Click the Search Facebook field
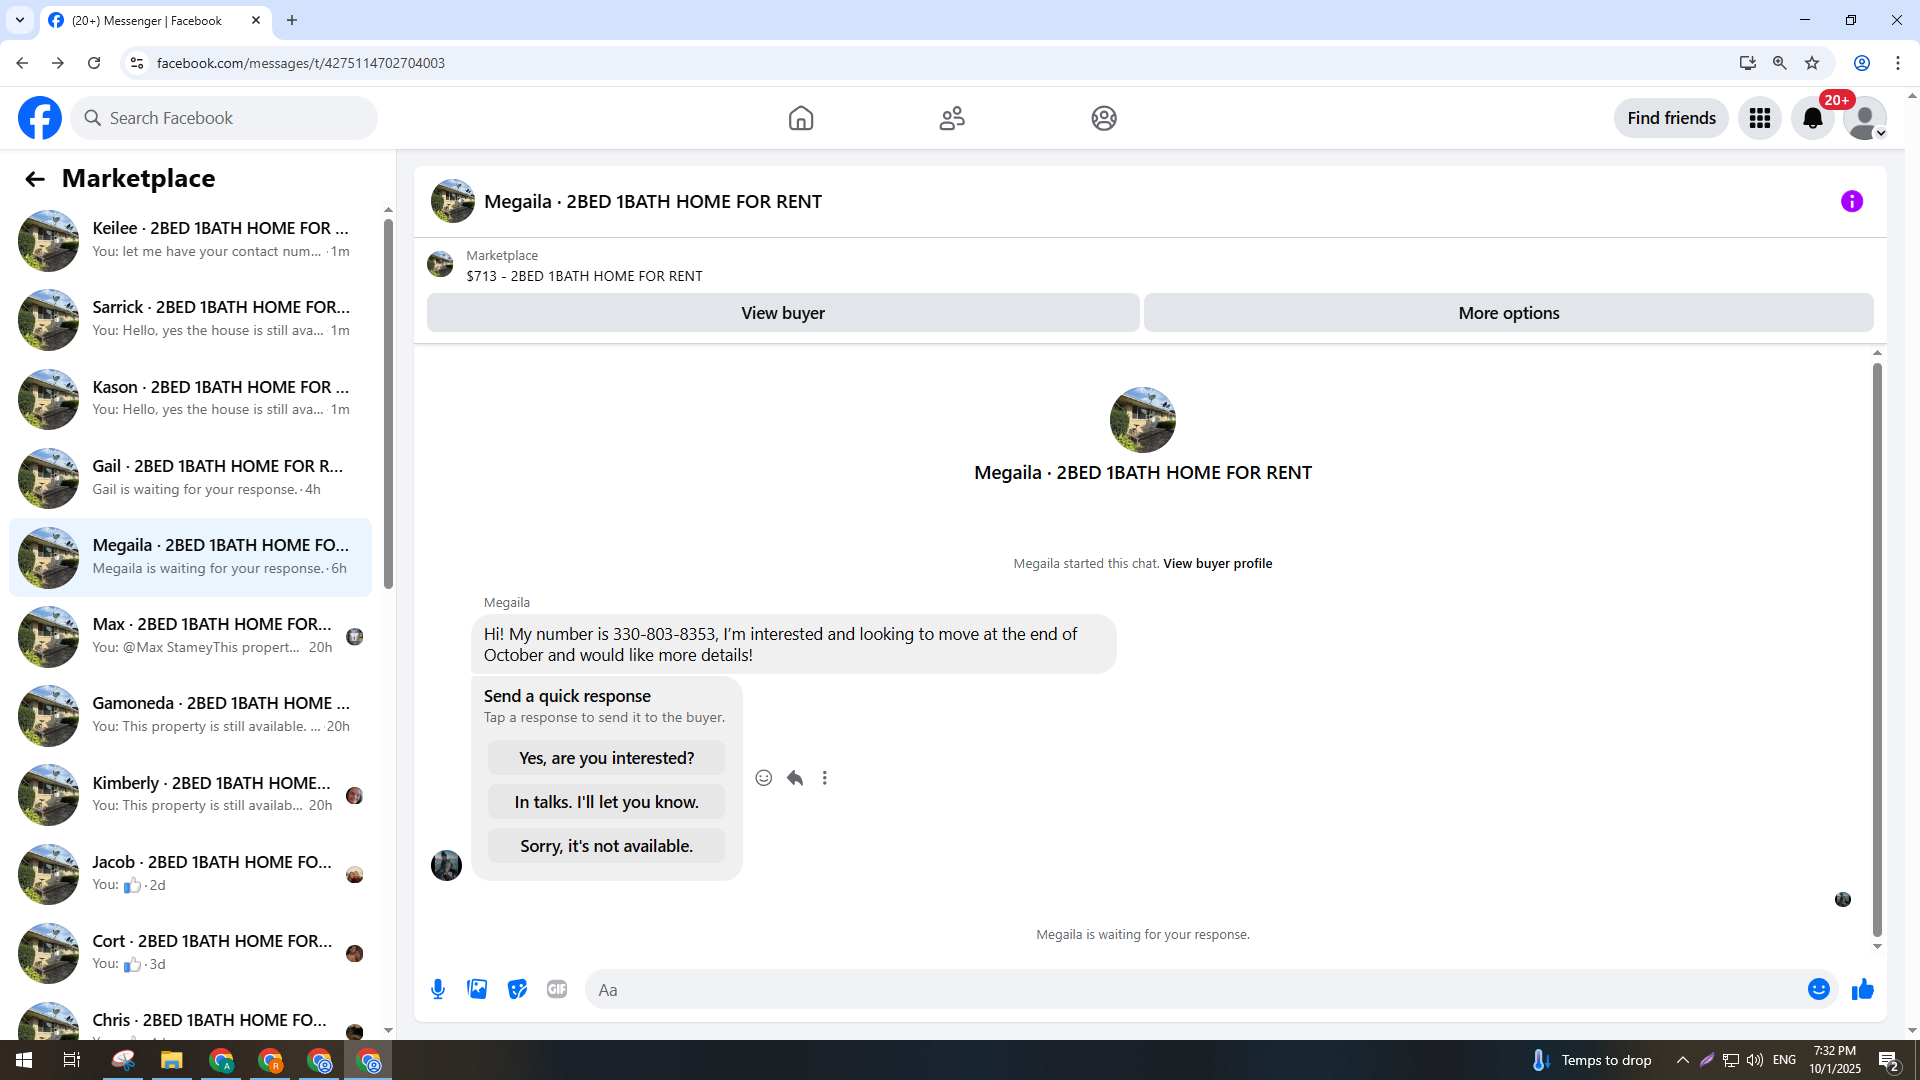Image resolution: width=1920 pixels, height=1080 pixels. [224, 118]
